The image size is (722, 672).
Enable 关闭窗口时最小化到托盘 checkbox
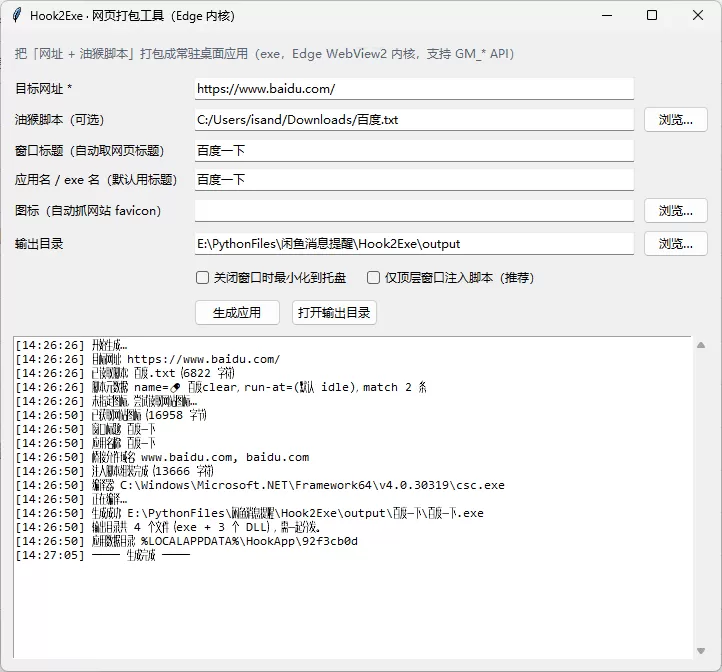(202, 278)
